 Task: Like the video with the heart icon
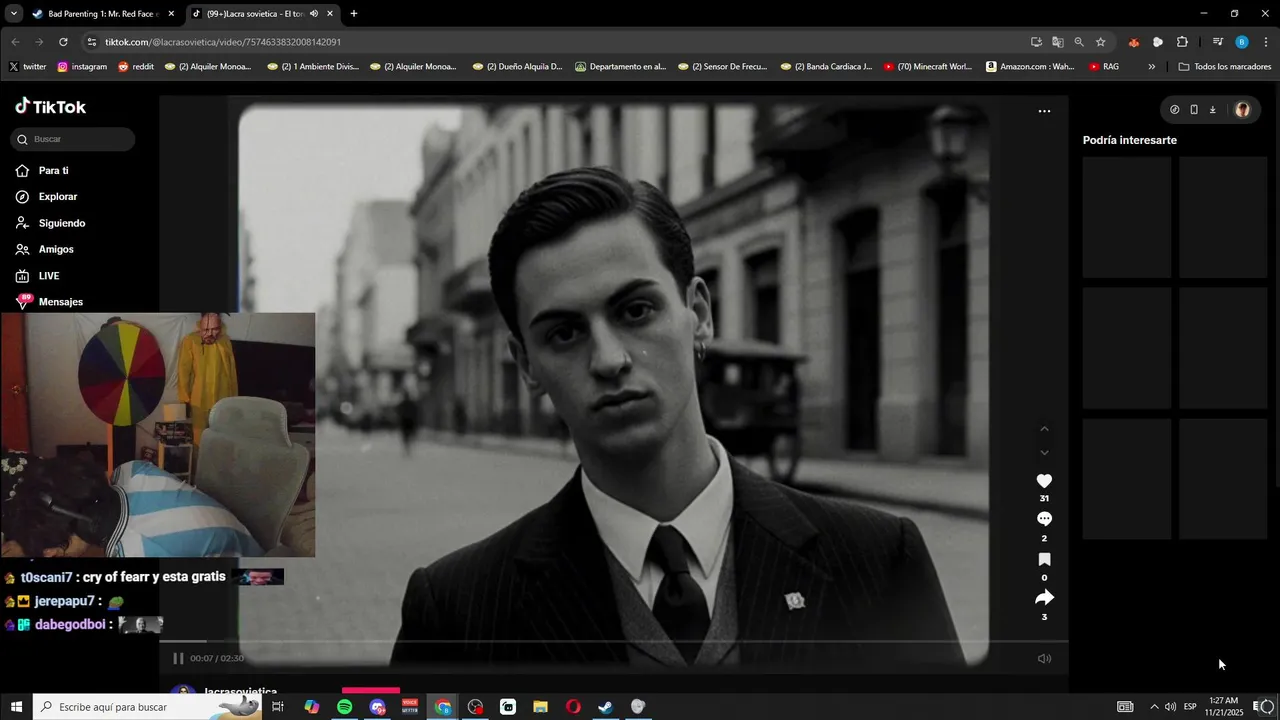1044,481
